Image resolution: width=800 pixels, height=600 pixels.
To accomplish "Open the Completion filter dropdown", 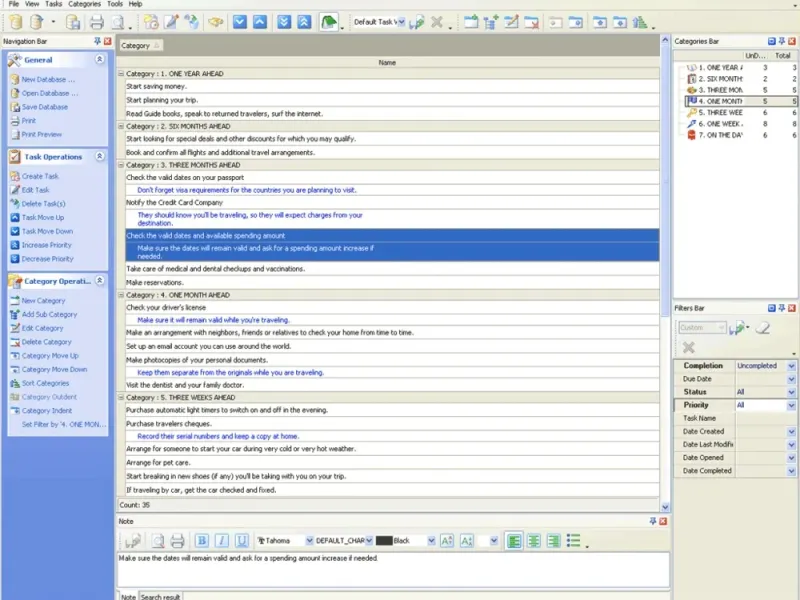I will (791, 366).
